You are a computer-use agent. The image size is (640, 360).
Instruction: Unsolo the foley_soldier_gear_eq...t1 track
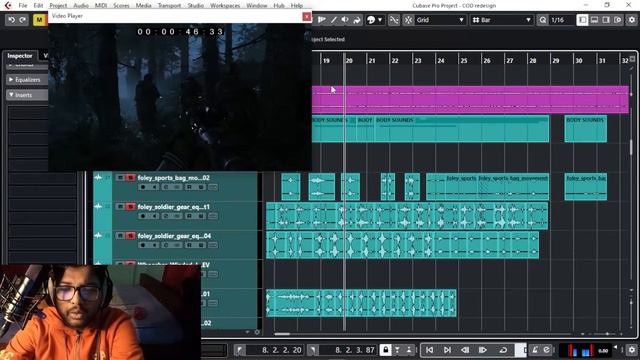(130, 207)
